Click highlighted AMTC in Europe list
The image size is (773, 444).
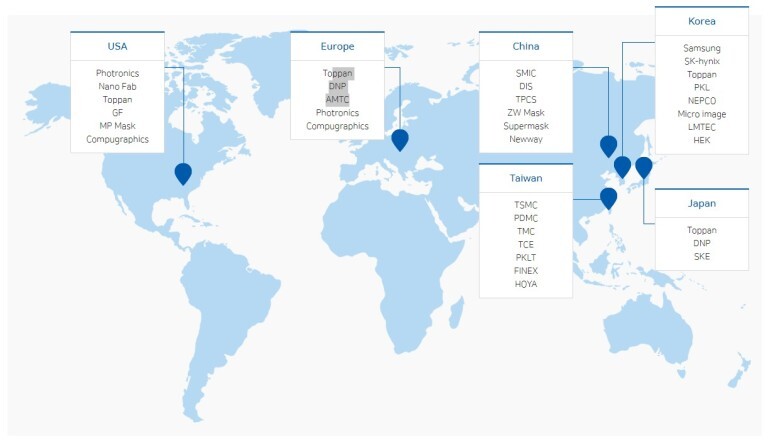337,100
